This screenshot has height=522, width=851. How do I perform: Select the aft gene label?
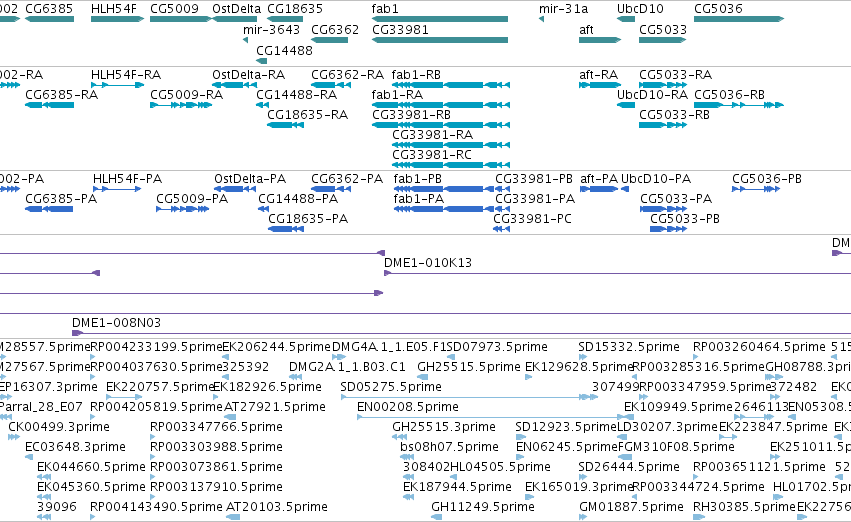coord(586,29)
